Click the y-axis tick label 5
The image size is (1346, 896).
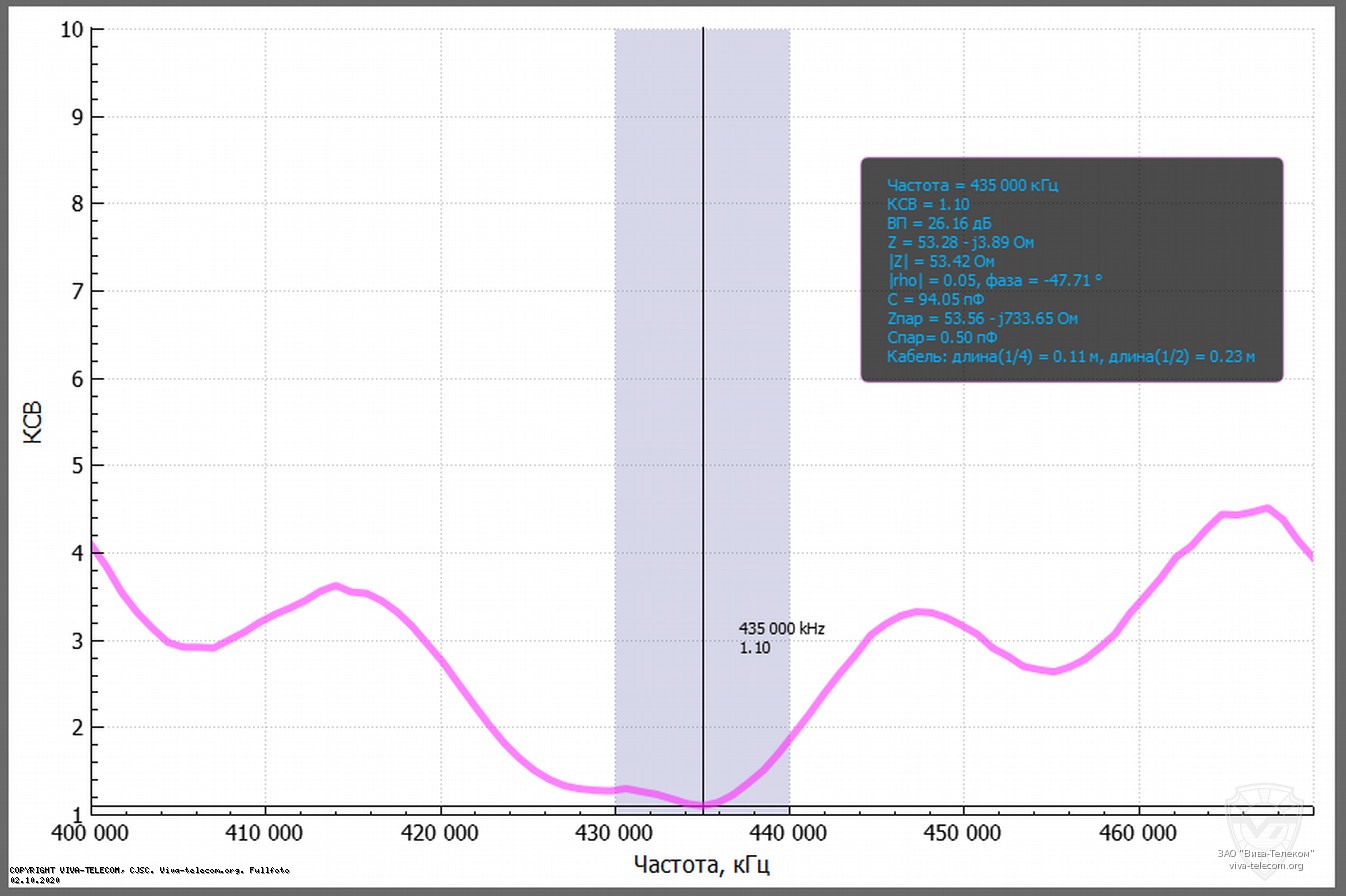pyautogui.click(x=76, y=466)
